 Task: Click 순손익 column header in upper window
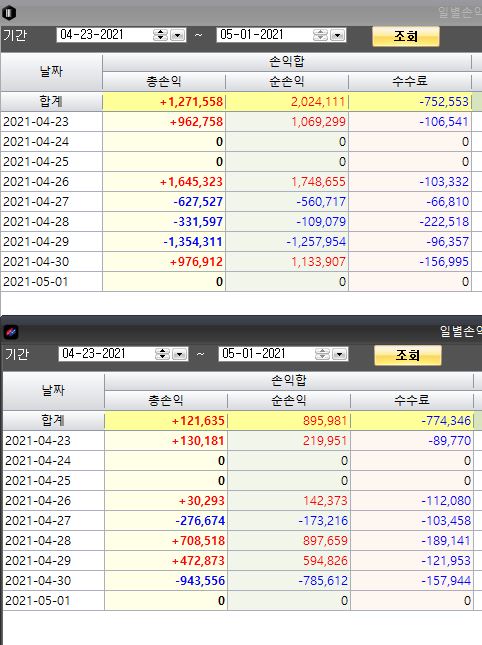[287, 81]
